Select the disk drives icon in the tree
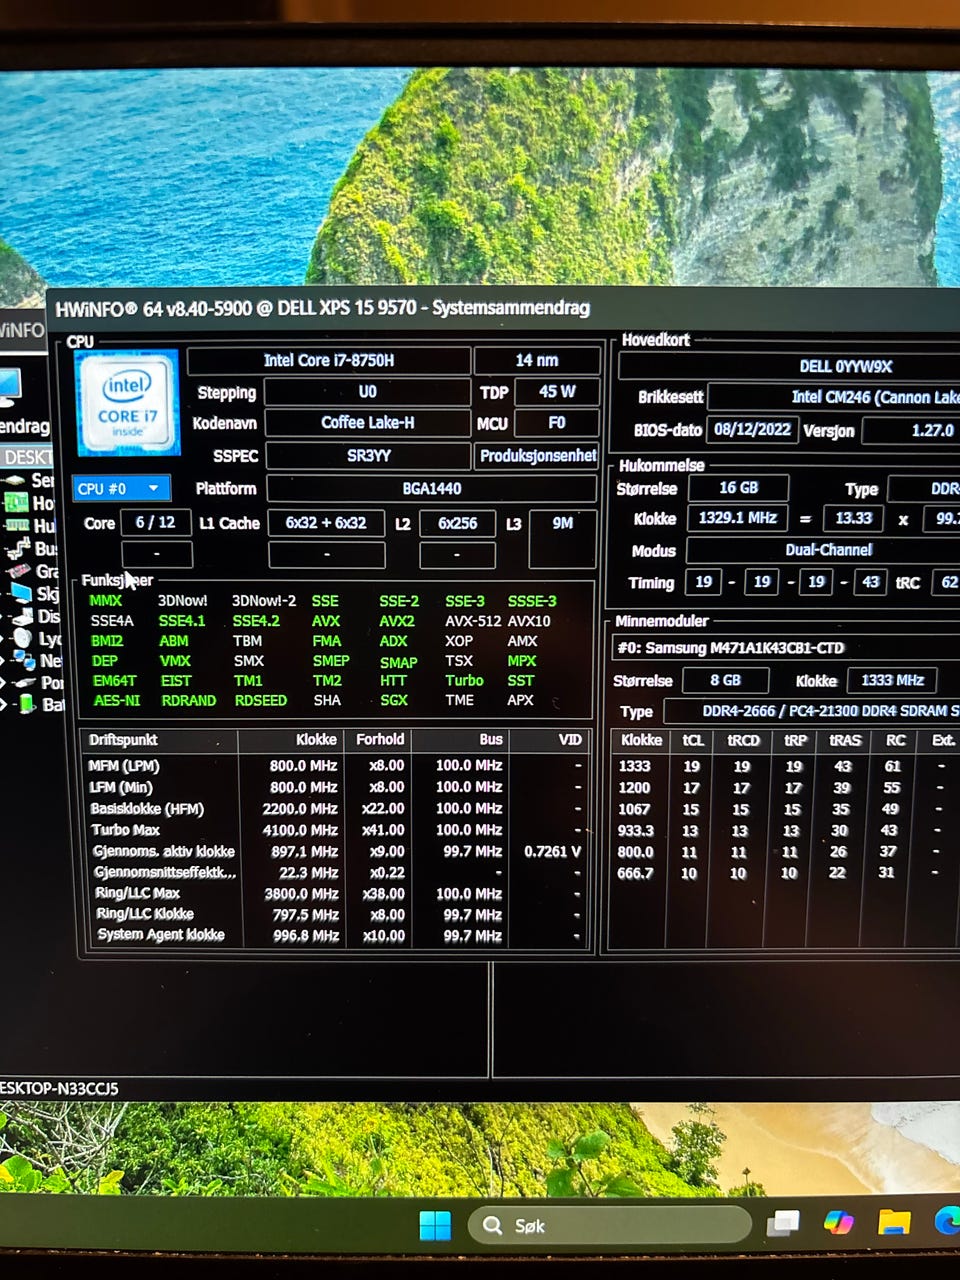This screenshot has width=960, height=1280. 22,616
